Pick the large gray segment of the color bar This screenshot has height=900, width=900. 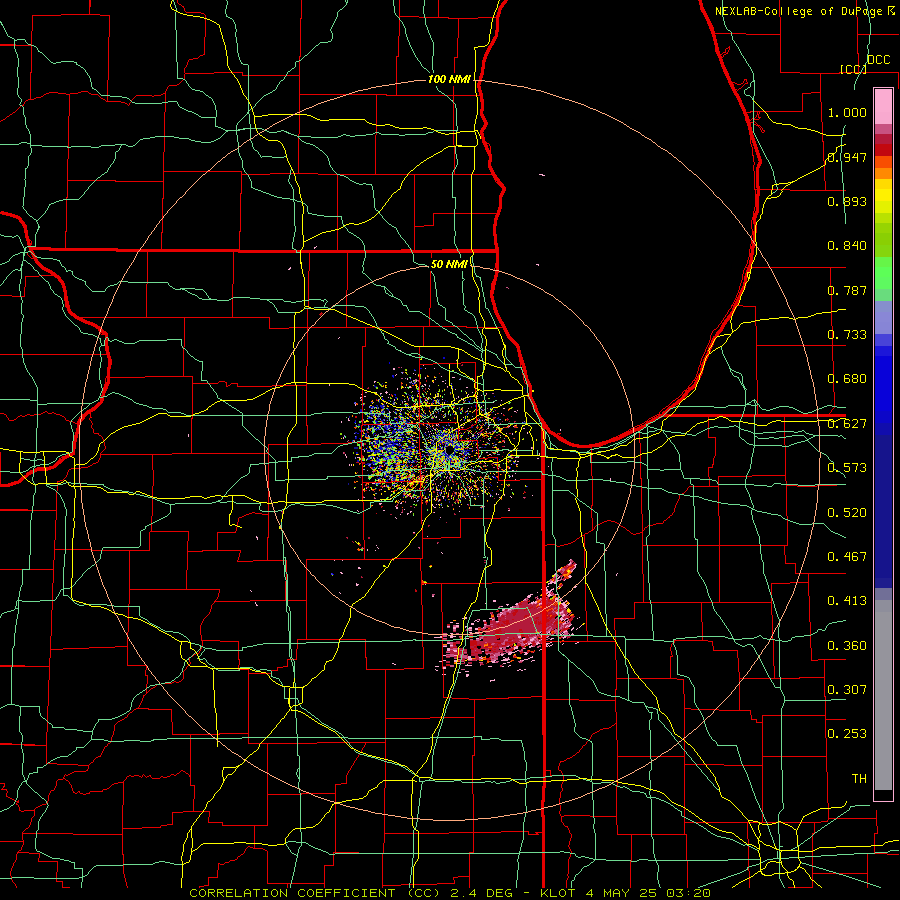[x=883, y=695]
